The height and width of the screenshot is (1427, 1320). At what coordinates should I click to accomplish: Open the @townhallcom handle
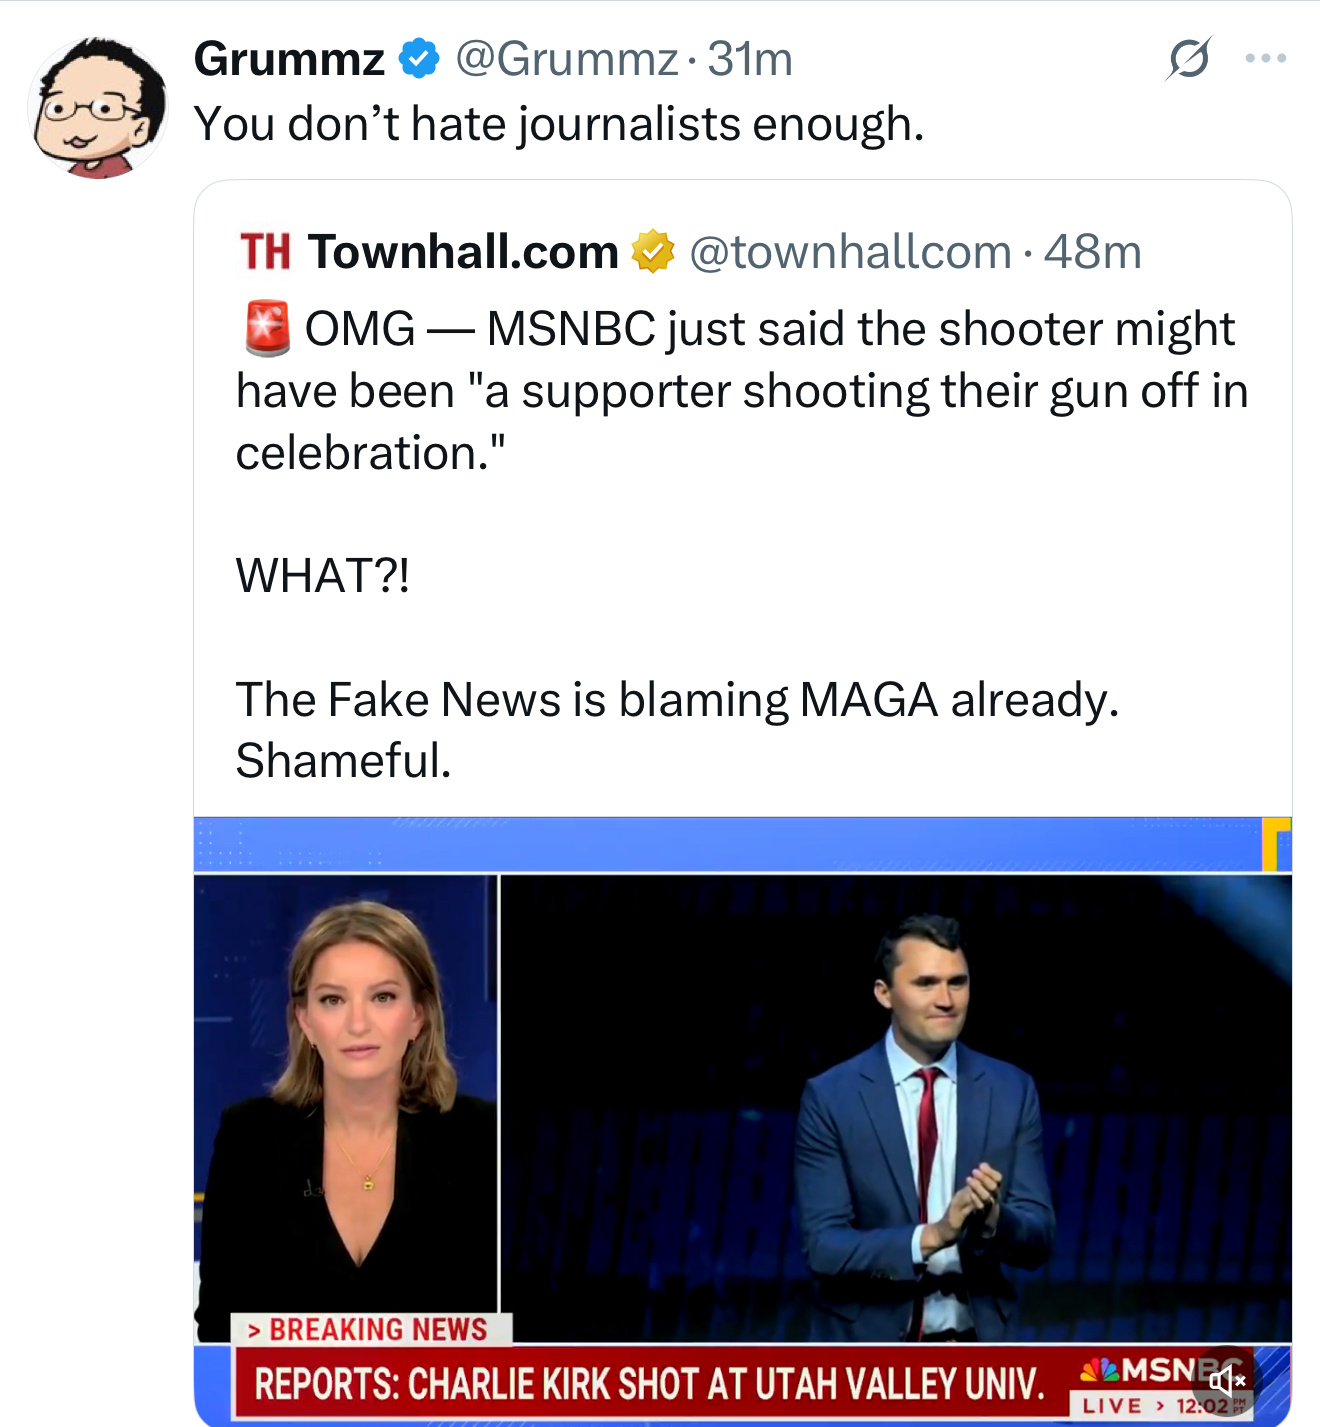point(850,251)
